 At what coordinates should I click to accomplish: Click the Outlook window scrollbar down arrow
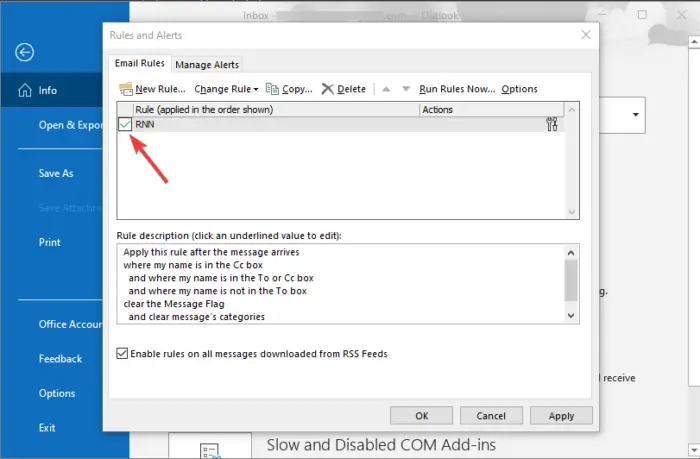coord(694,450)
